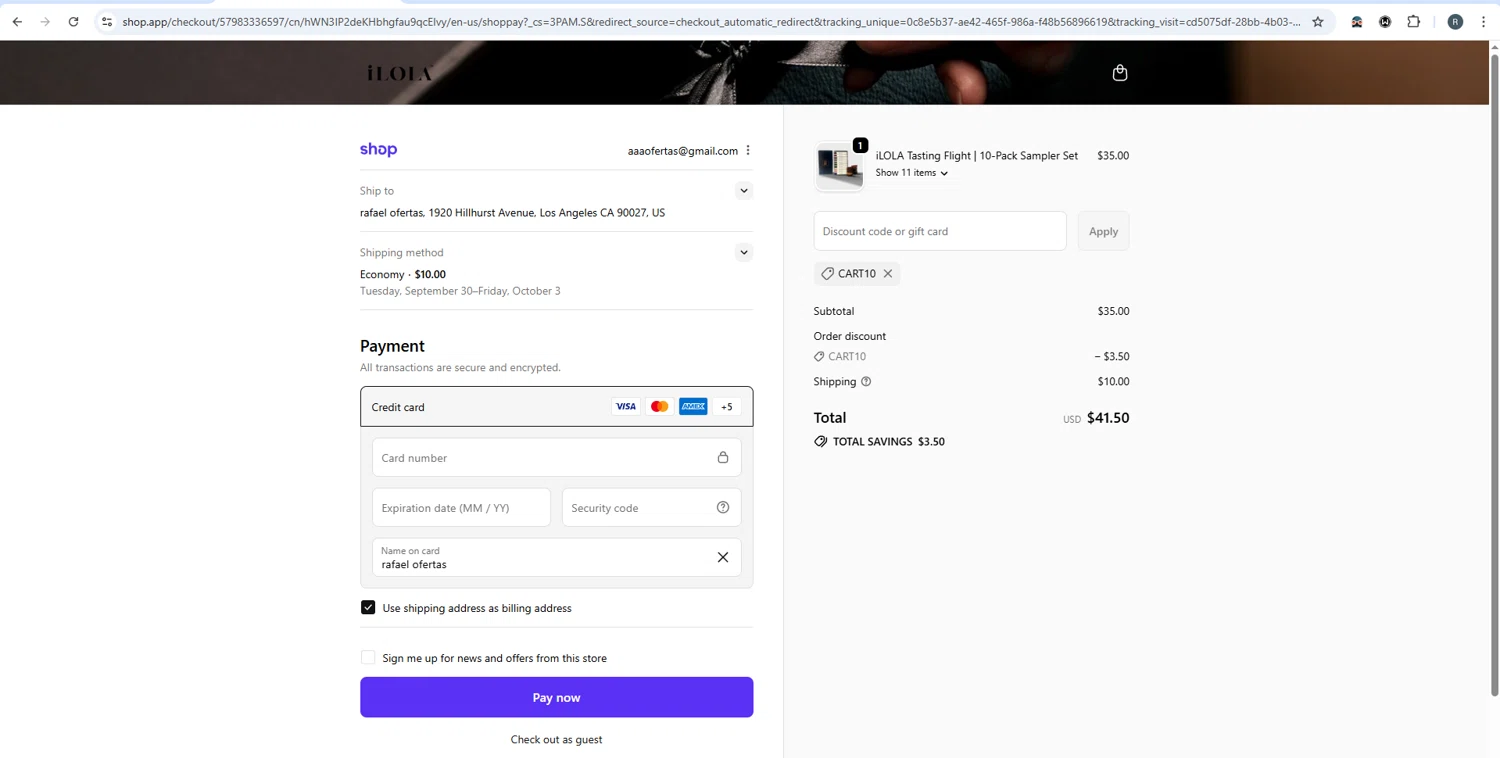Select the Credit card payment option
This screenshot has height=758, width=1500.
coord(557,407)
